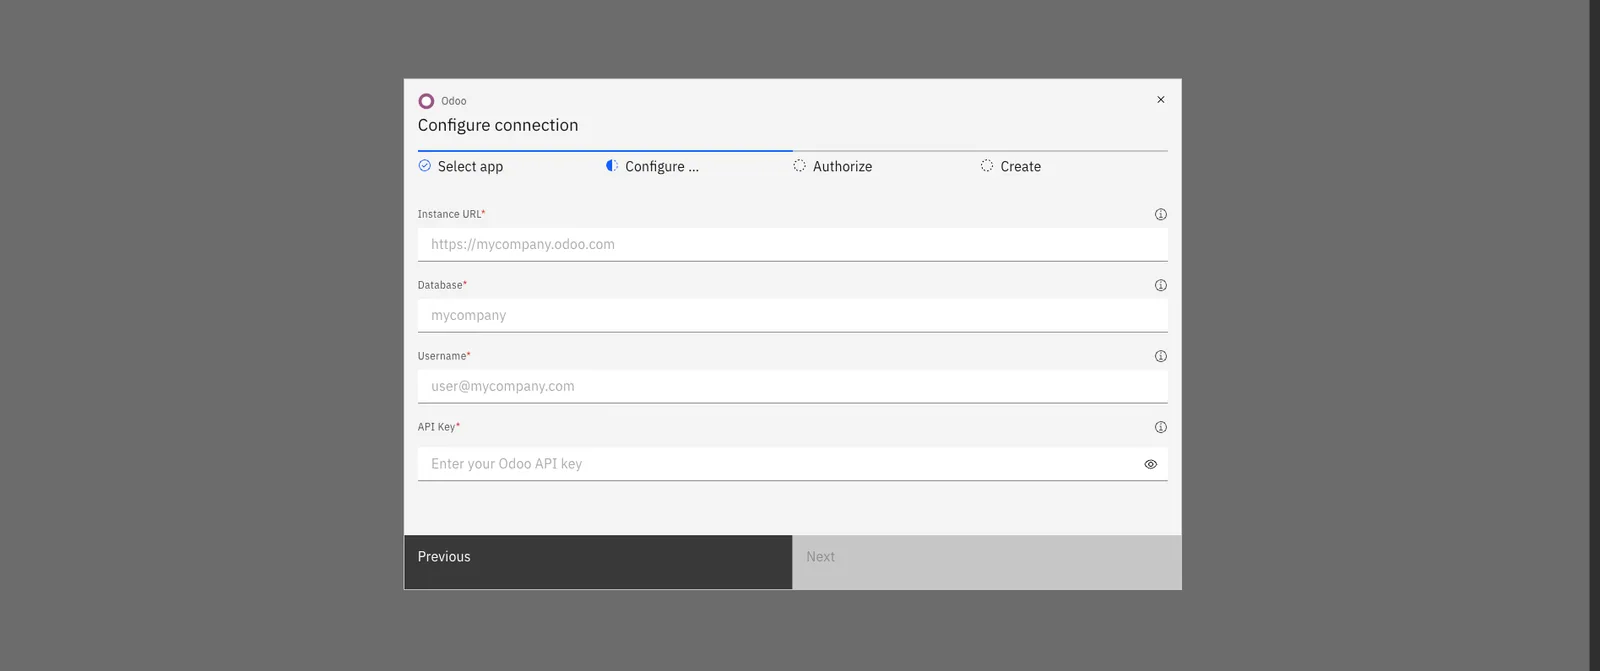The height and width of the screenshot is (671, 1600).
Task: Focus the Database input field
Action: point(792,315)
